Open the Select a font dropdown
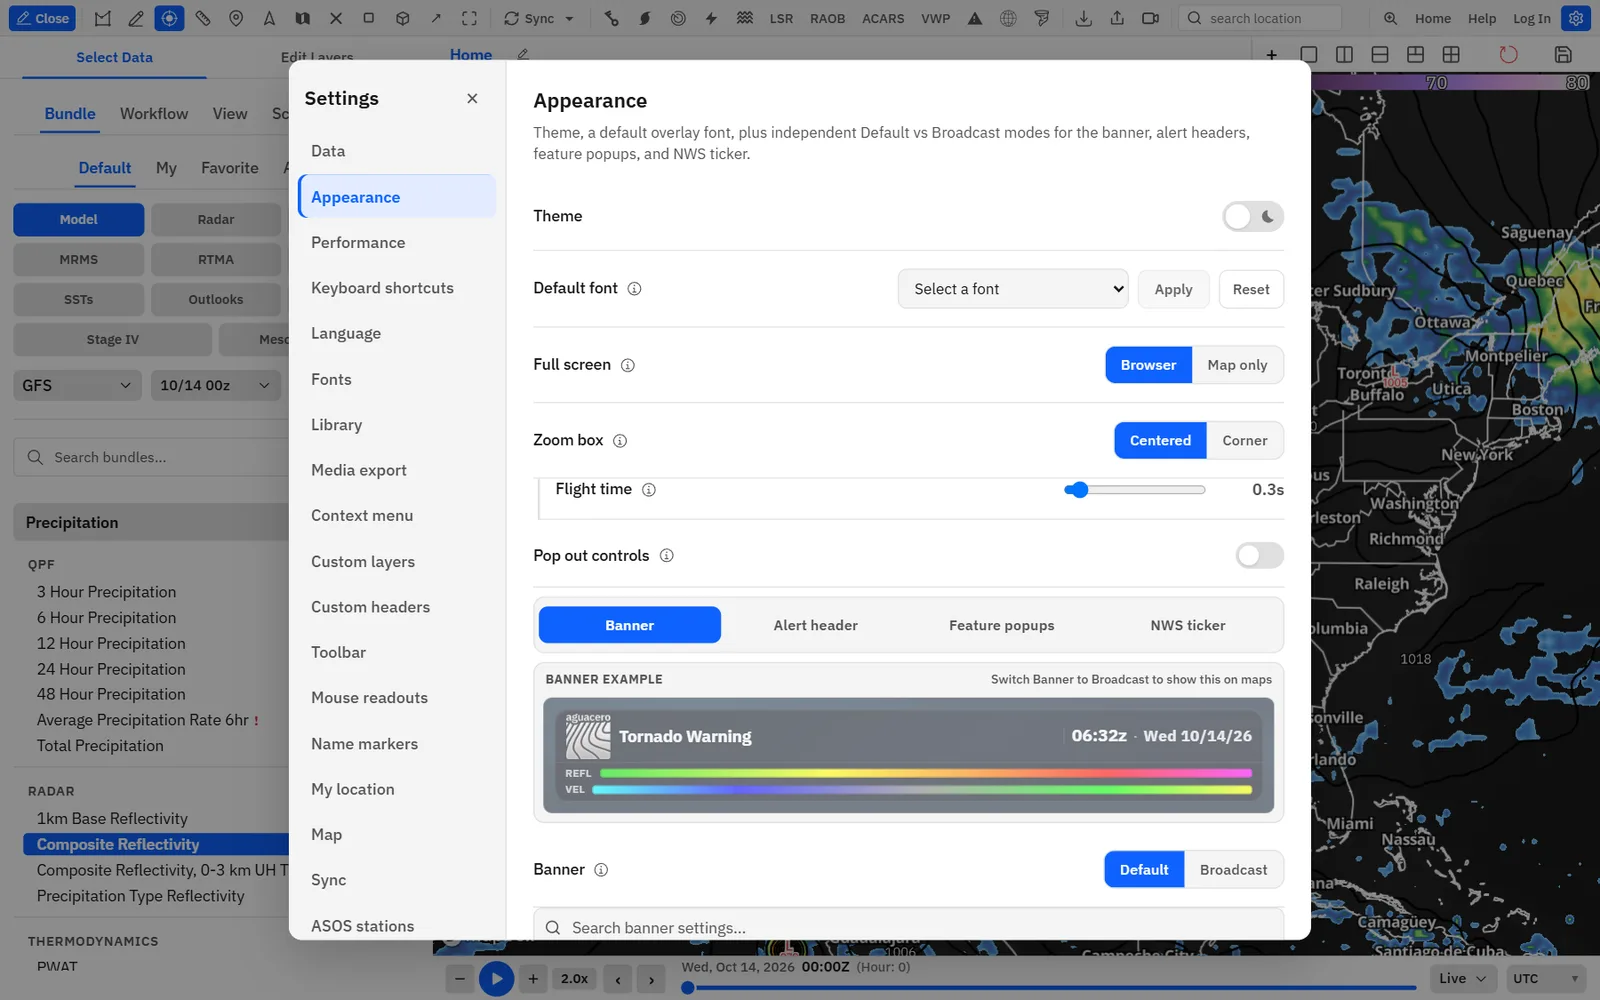This screenshot has width=1600, height=1000. (x=1013, y=289)
